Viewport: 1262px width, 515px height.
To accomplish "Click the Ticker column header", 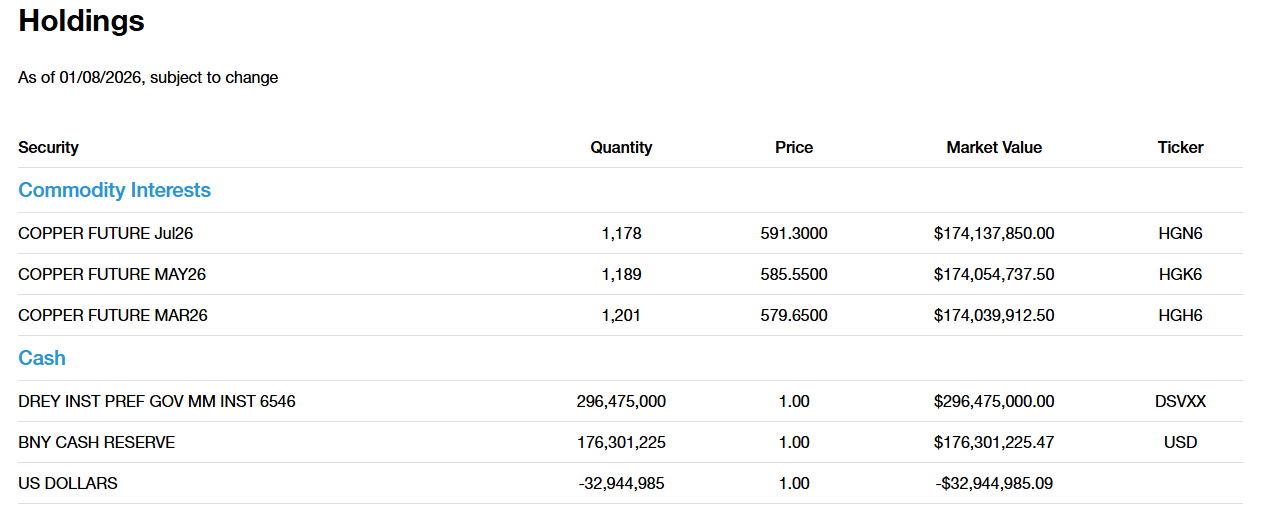I will pos(1180,147).
